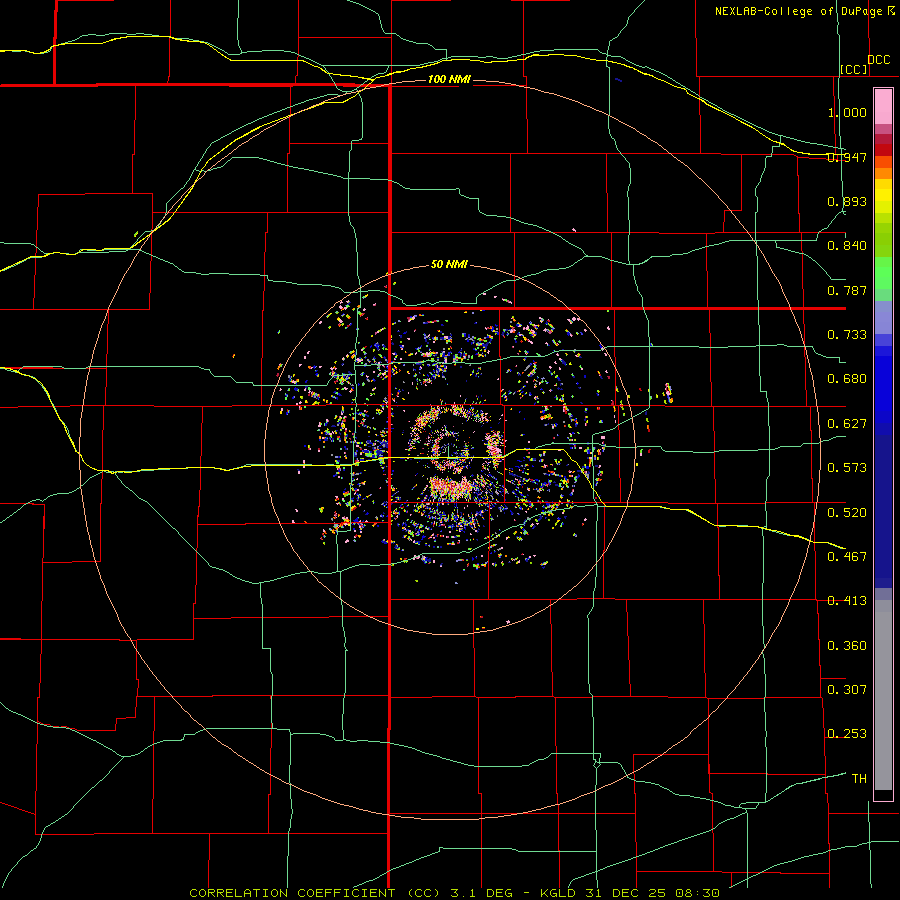Click the 0.253 scale value
Viewport: 900px width, 900px height.
(847, 734)
